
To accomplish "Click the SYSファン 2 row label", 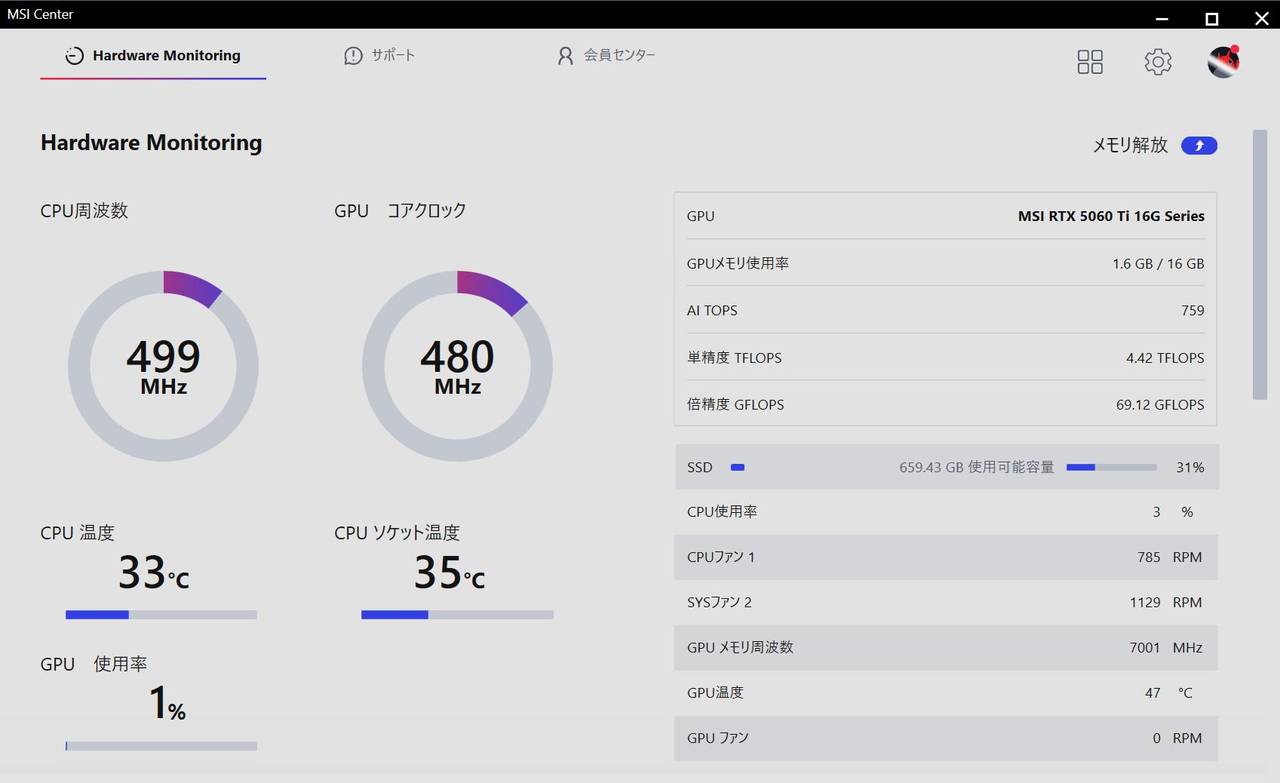I will point(720,602).
